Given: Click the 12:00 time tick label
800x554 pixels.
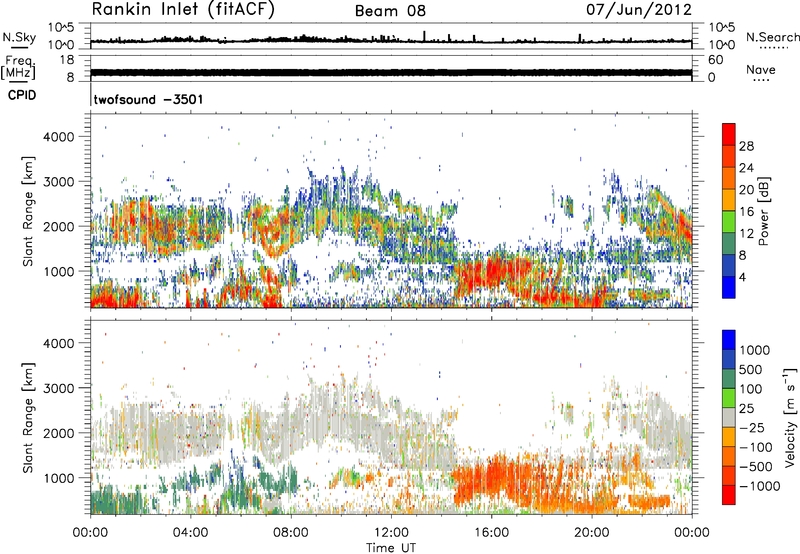Looking at the screenshot, I should 391,532.
